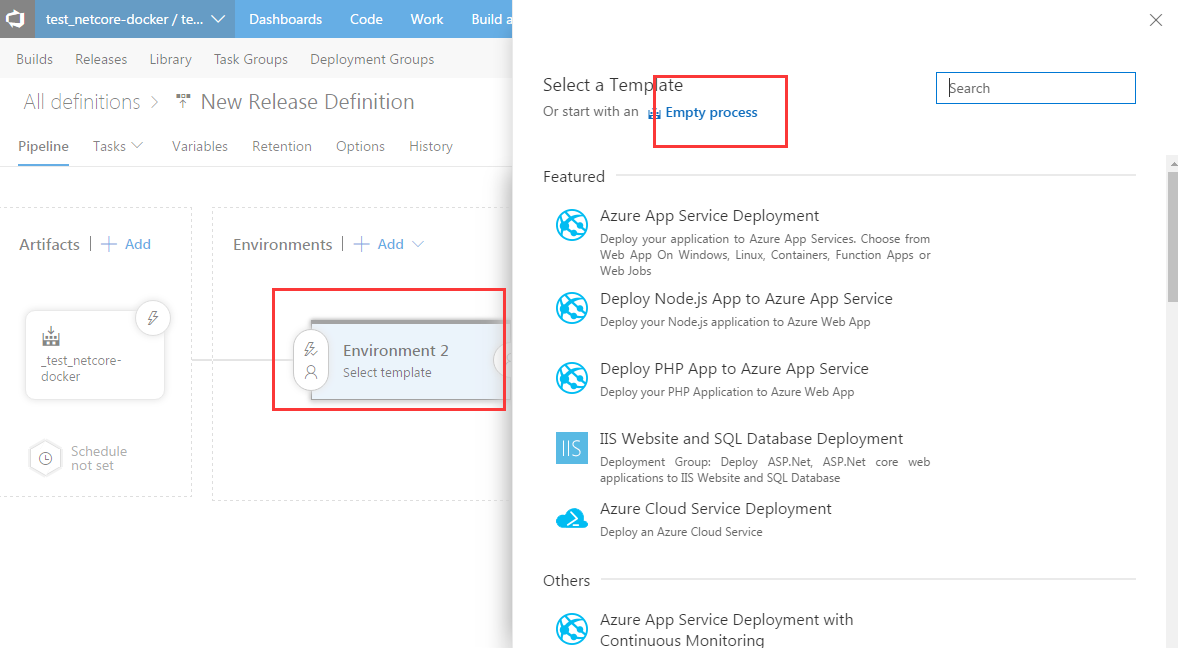1178x648 pixels.
Task: Open Deployment Groups page
Action: [x=372, y=59]
